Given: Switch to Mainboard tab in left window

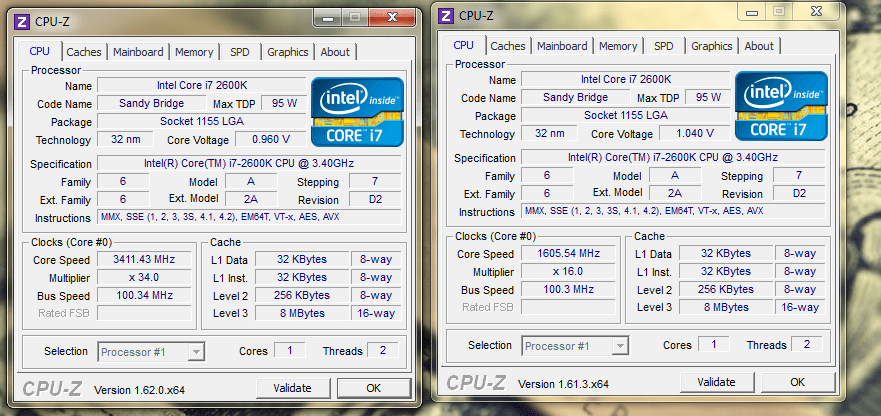Looking at the screenshot, I should 138,52.
